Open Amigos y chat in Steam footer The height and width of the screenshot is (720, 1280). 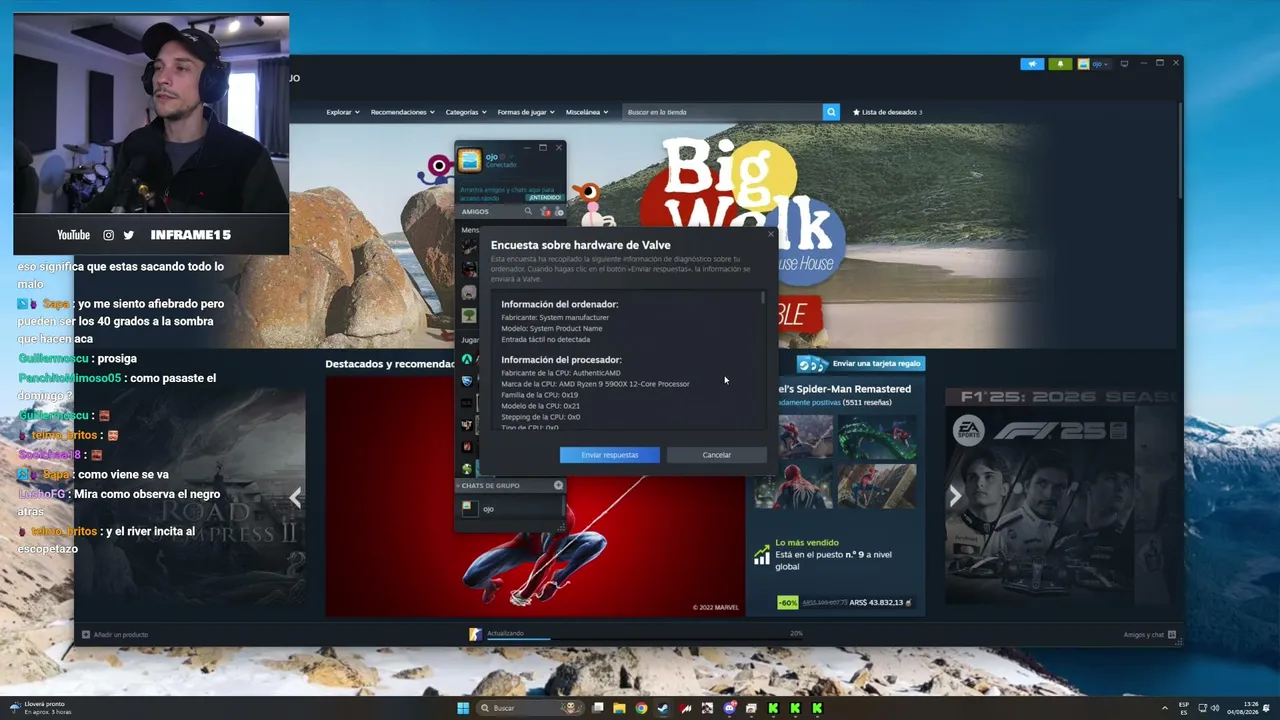pos(1149,634)
